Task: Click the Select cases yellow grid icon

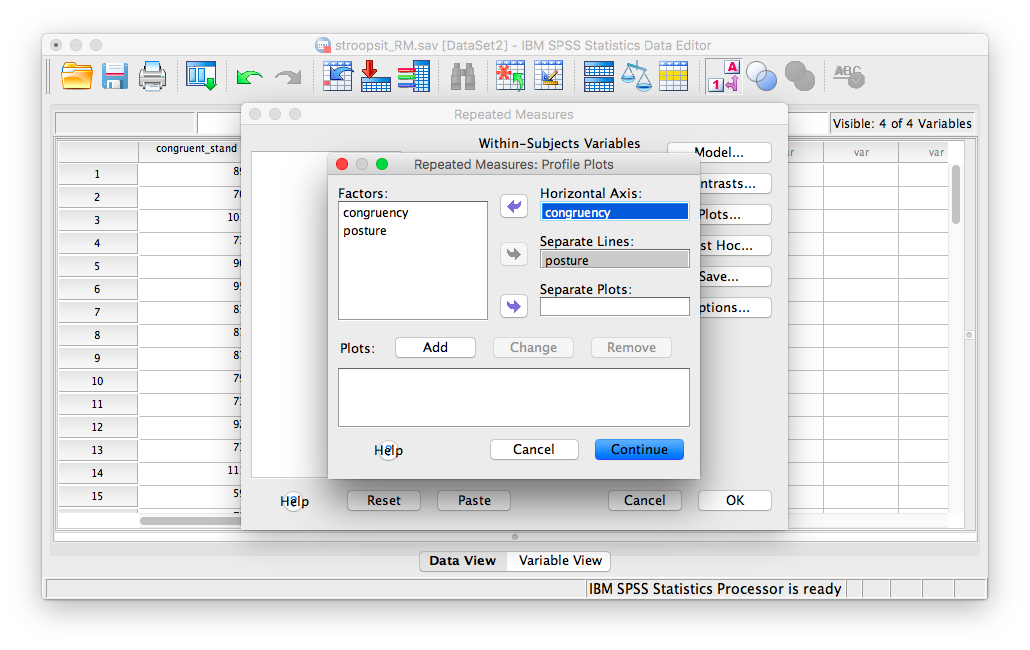Action: [673, 76]
